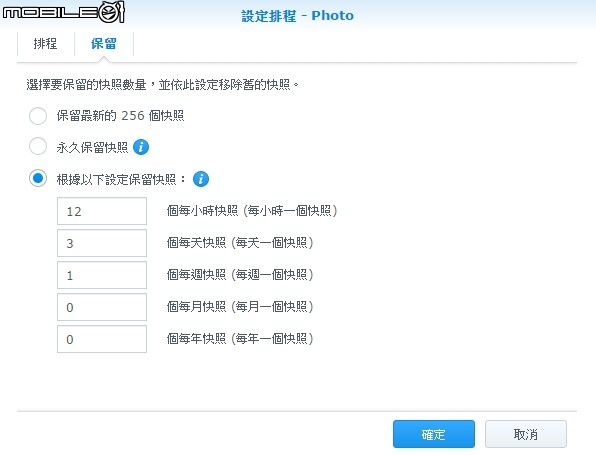Click the 設定排程 - Photo dialog title

[298, 16]
